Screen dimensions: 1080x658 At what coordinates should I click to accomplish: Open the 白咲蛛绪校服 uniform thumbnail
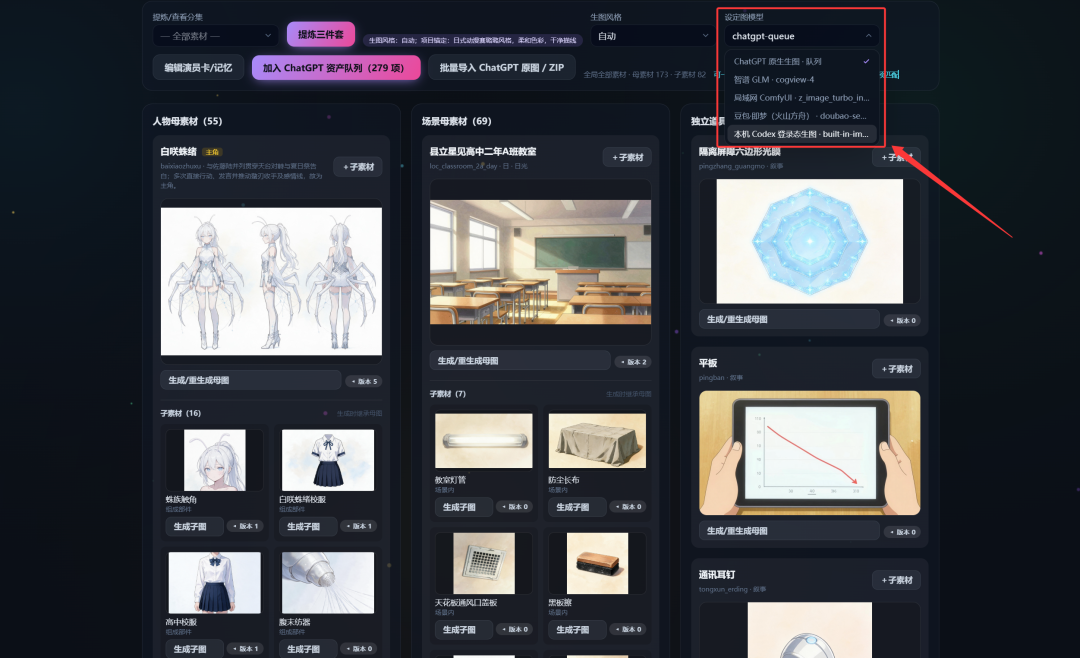point(328,460)
